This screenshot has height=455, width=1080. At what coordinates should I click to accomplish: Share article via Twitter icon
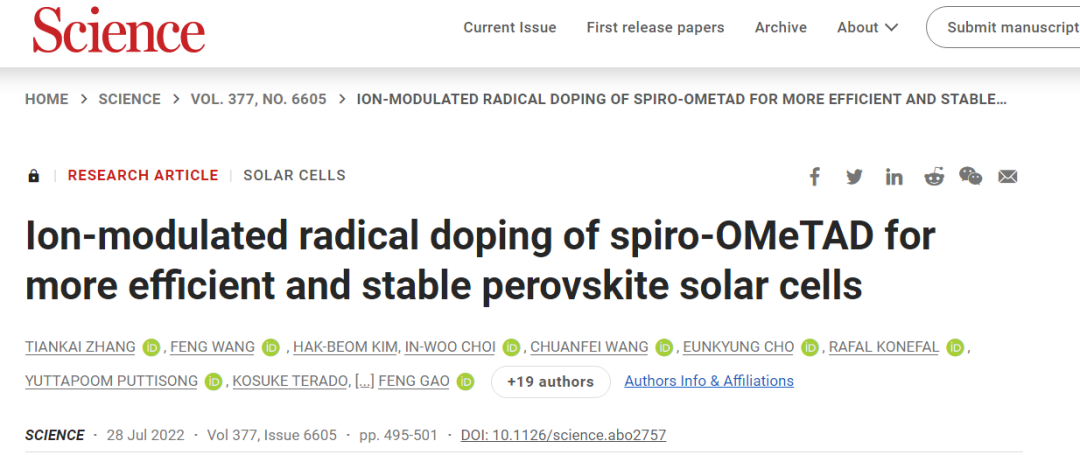coord(854,177)
